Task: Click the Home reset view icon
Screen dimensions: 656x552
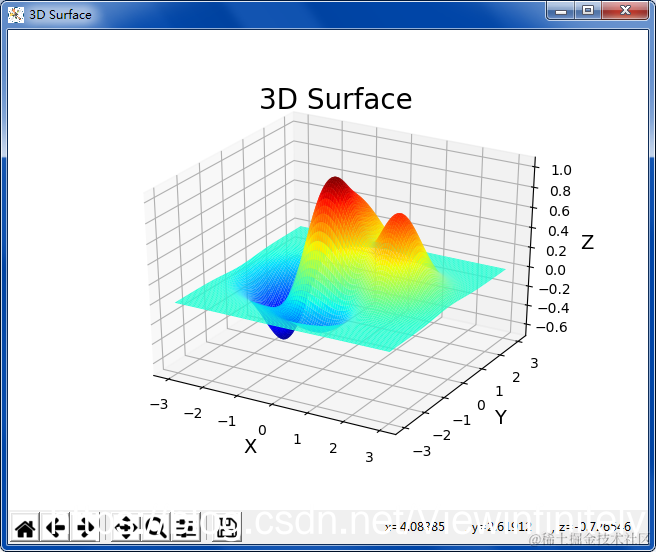Action: (x=25, y=527)
